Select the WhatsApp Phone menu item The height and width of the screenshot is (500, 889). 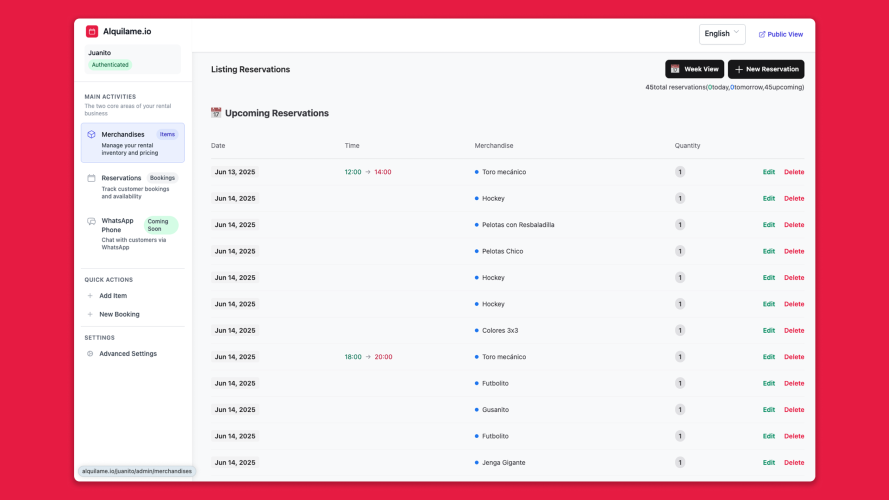(x=133, y=234)
